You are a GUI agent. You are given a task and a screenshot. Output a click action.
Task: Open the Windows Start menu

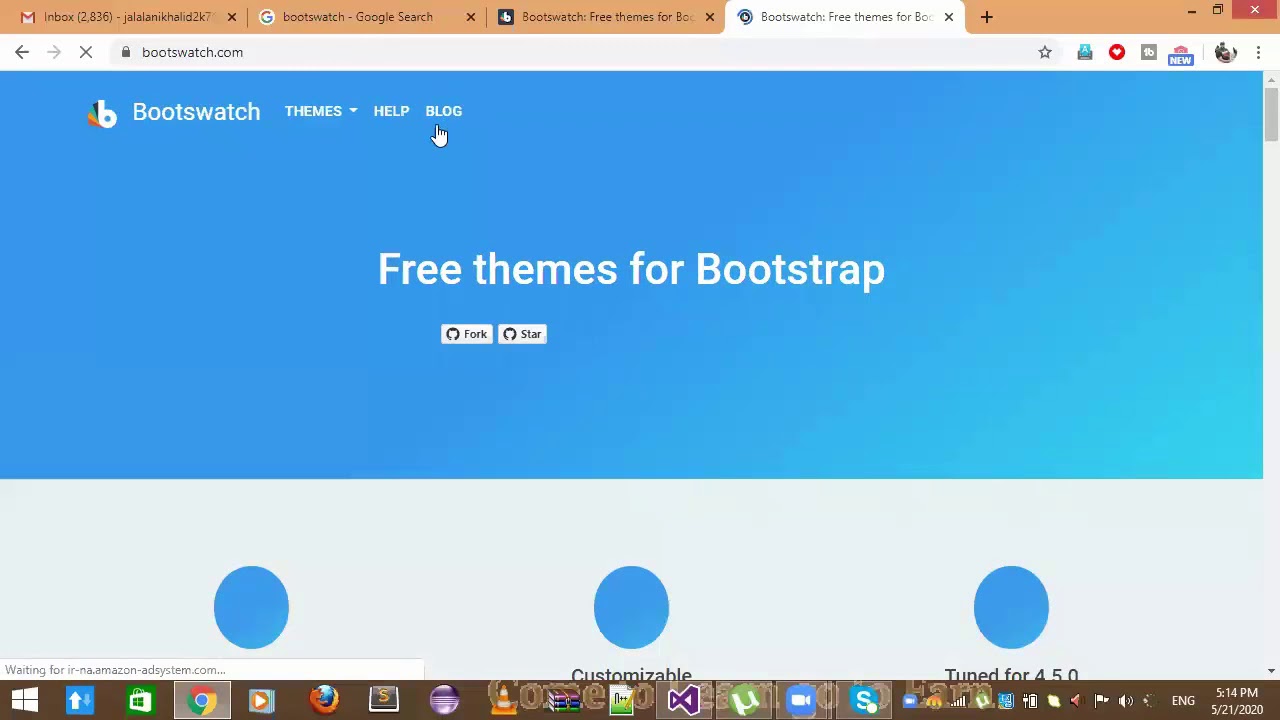click(25, 700)
